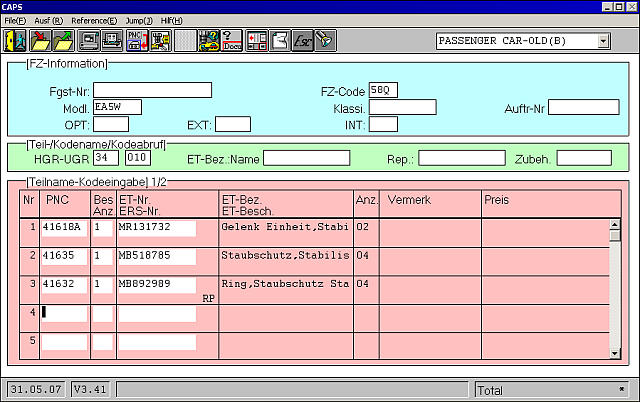Click the folder icon with red arrow

(x=41, y=41)
